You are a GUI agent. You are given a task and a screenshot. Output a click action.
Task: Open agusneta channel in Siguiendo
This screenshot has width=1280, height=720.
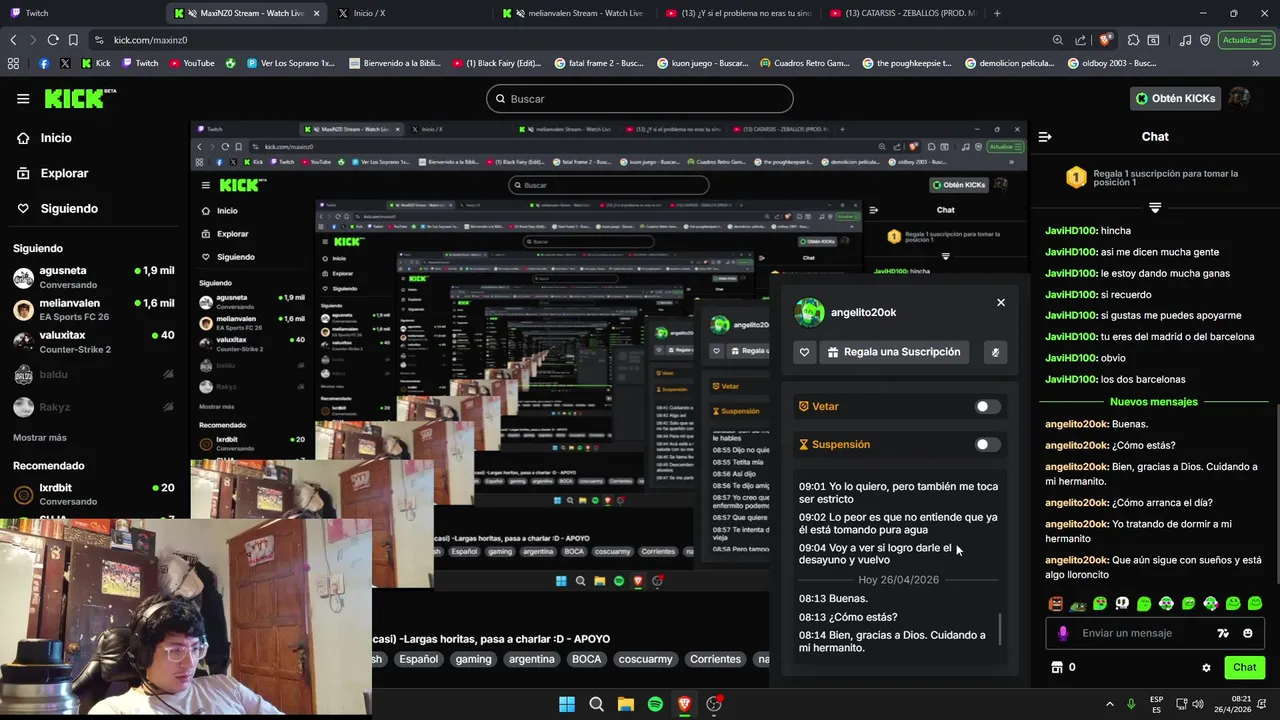pos(93,277)
